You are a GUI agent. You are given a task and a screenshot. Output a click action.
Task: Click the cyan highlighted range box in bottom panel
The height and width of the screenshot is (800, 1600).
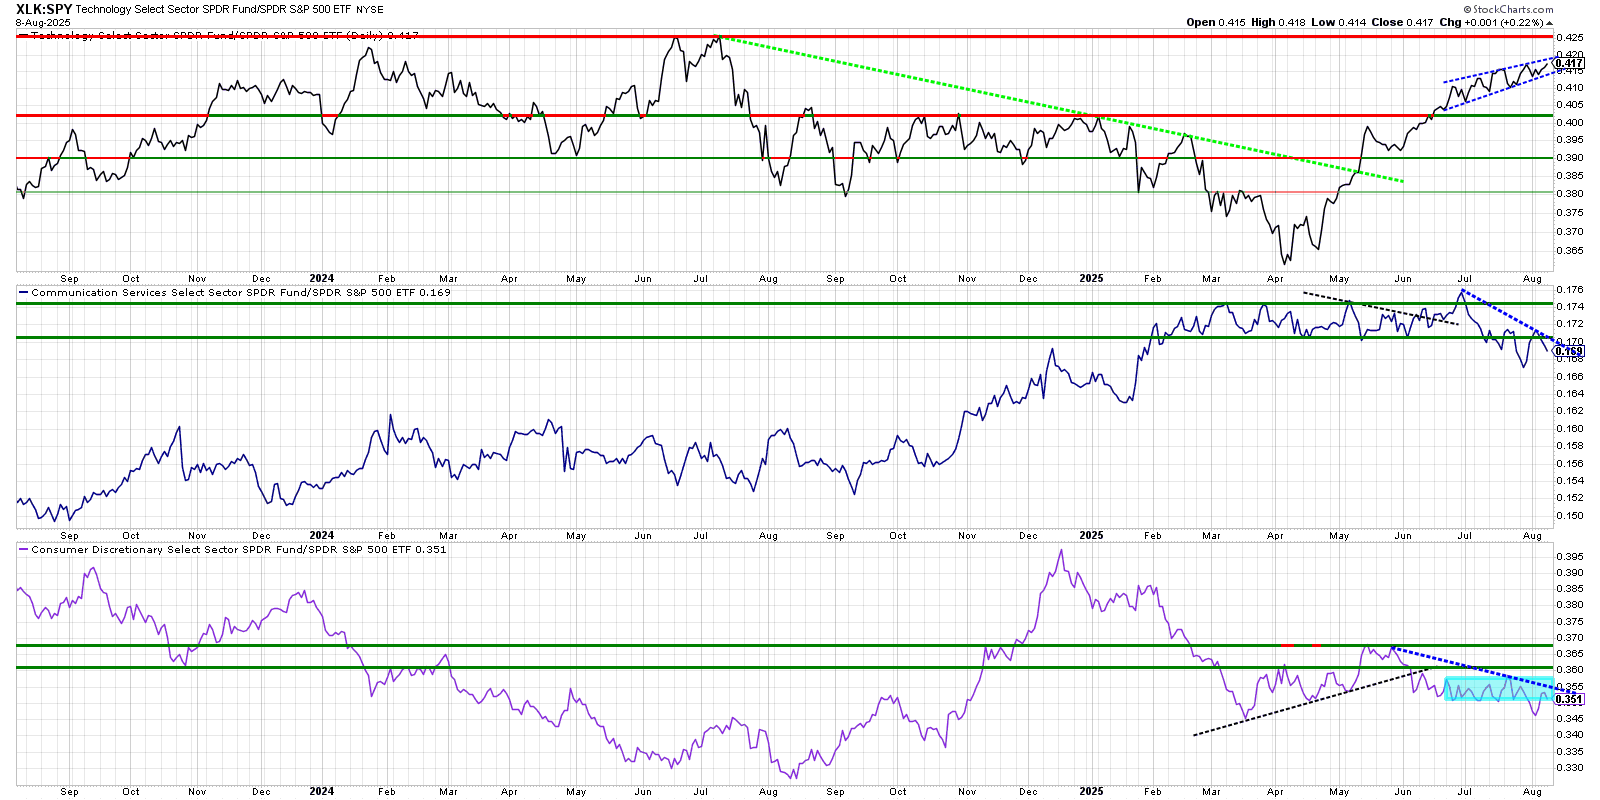click(x=1499, y=689)
